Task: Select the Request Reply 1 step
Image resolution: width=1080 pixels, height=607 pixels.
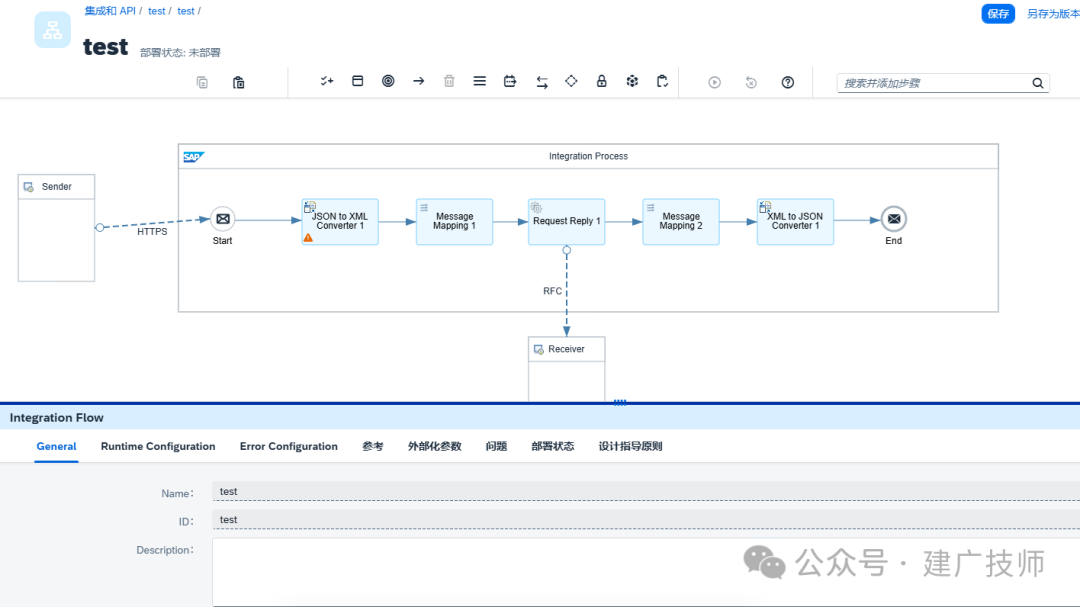Action: pos(567,222)
